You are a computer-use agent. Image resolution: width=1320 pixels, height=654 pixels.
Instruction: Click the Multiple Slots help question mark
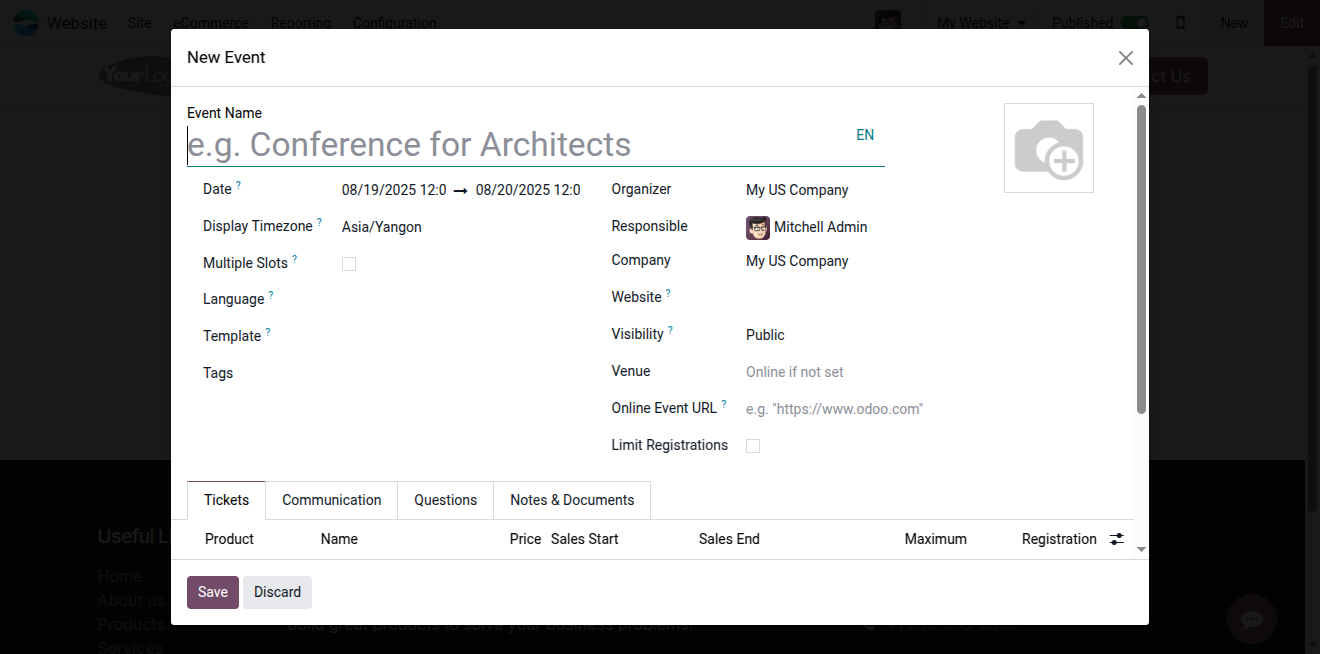(294, 259)
